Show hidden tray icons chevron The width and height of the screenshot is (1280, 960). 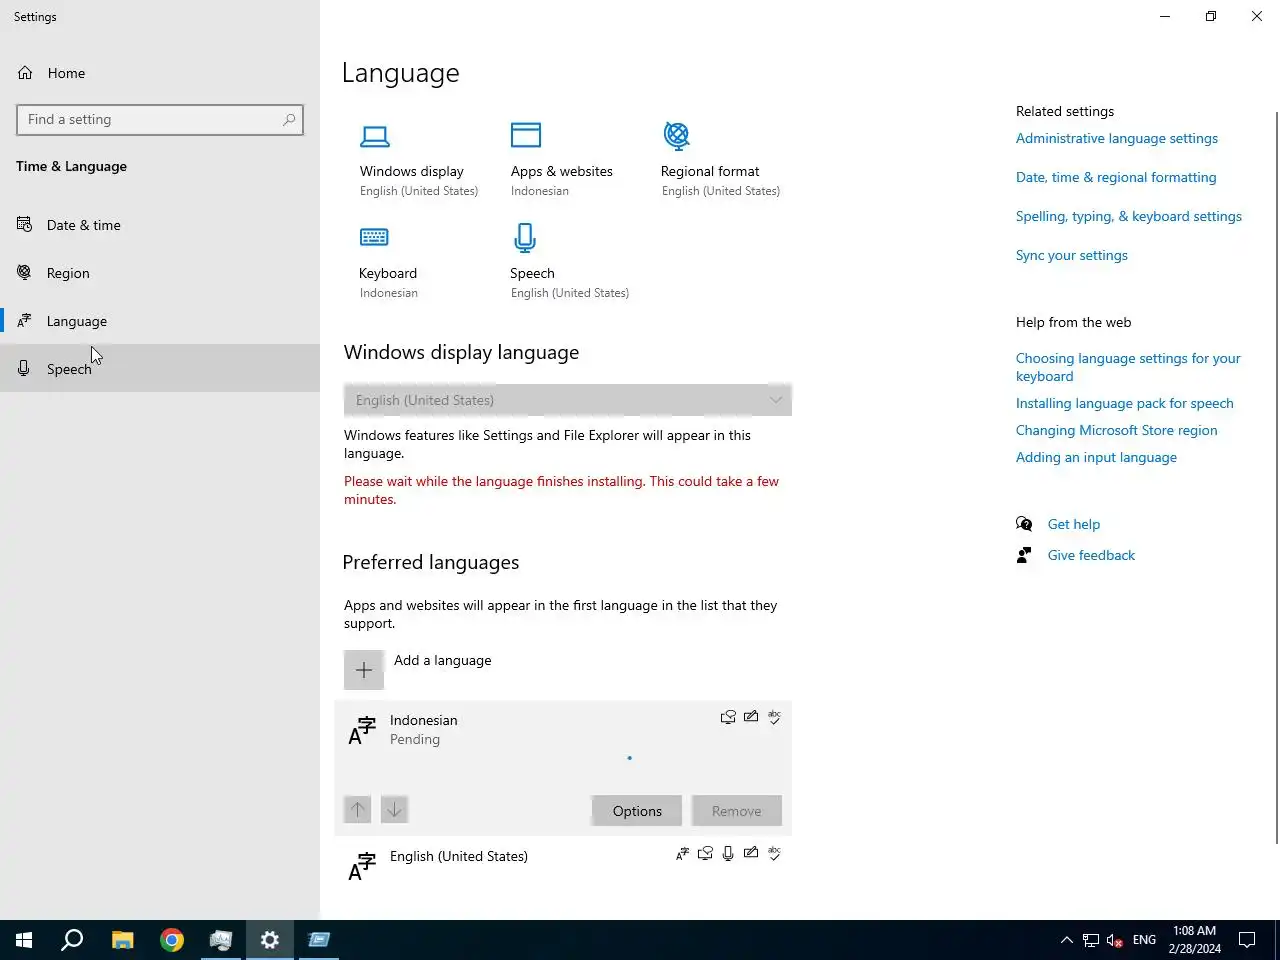1066,940
